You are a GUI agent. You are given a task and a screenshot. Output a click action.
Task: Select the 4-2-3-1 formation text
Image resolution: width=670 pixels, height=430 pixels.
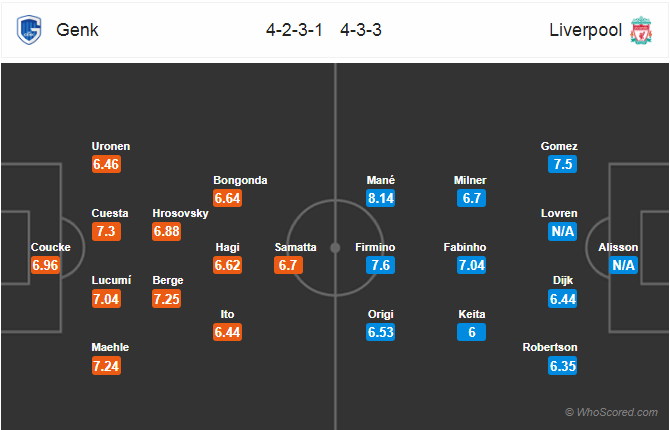tap(294, 30)
